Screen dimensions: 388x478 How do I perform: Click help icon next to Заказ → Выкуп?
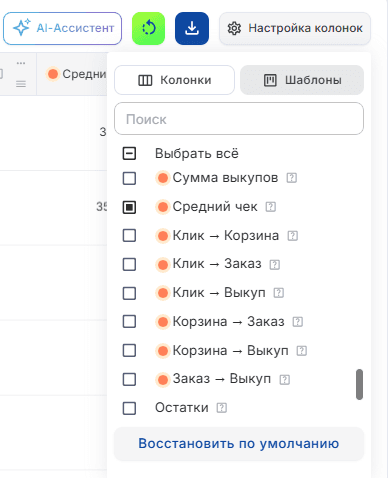pyautogui.click(x=285, y=379)
